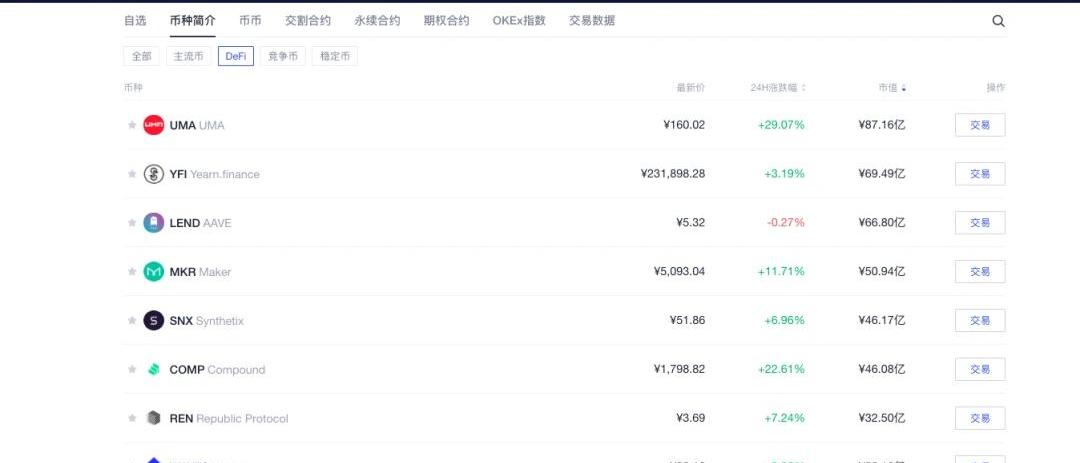The width and height of the screenshot is (1080, 463).
Task: Click 交易 button for LEND
Action: (979, 223)
